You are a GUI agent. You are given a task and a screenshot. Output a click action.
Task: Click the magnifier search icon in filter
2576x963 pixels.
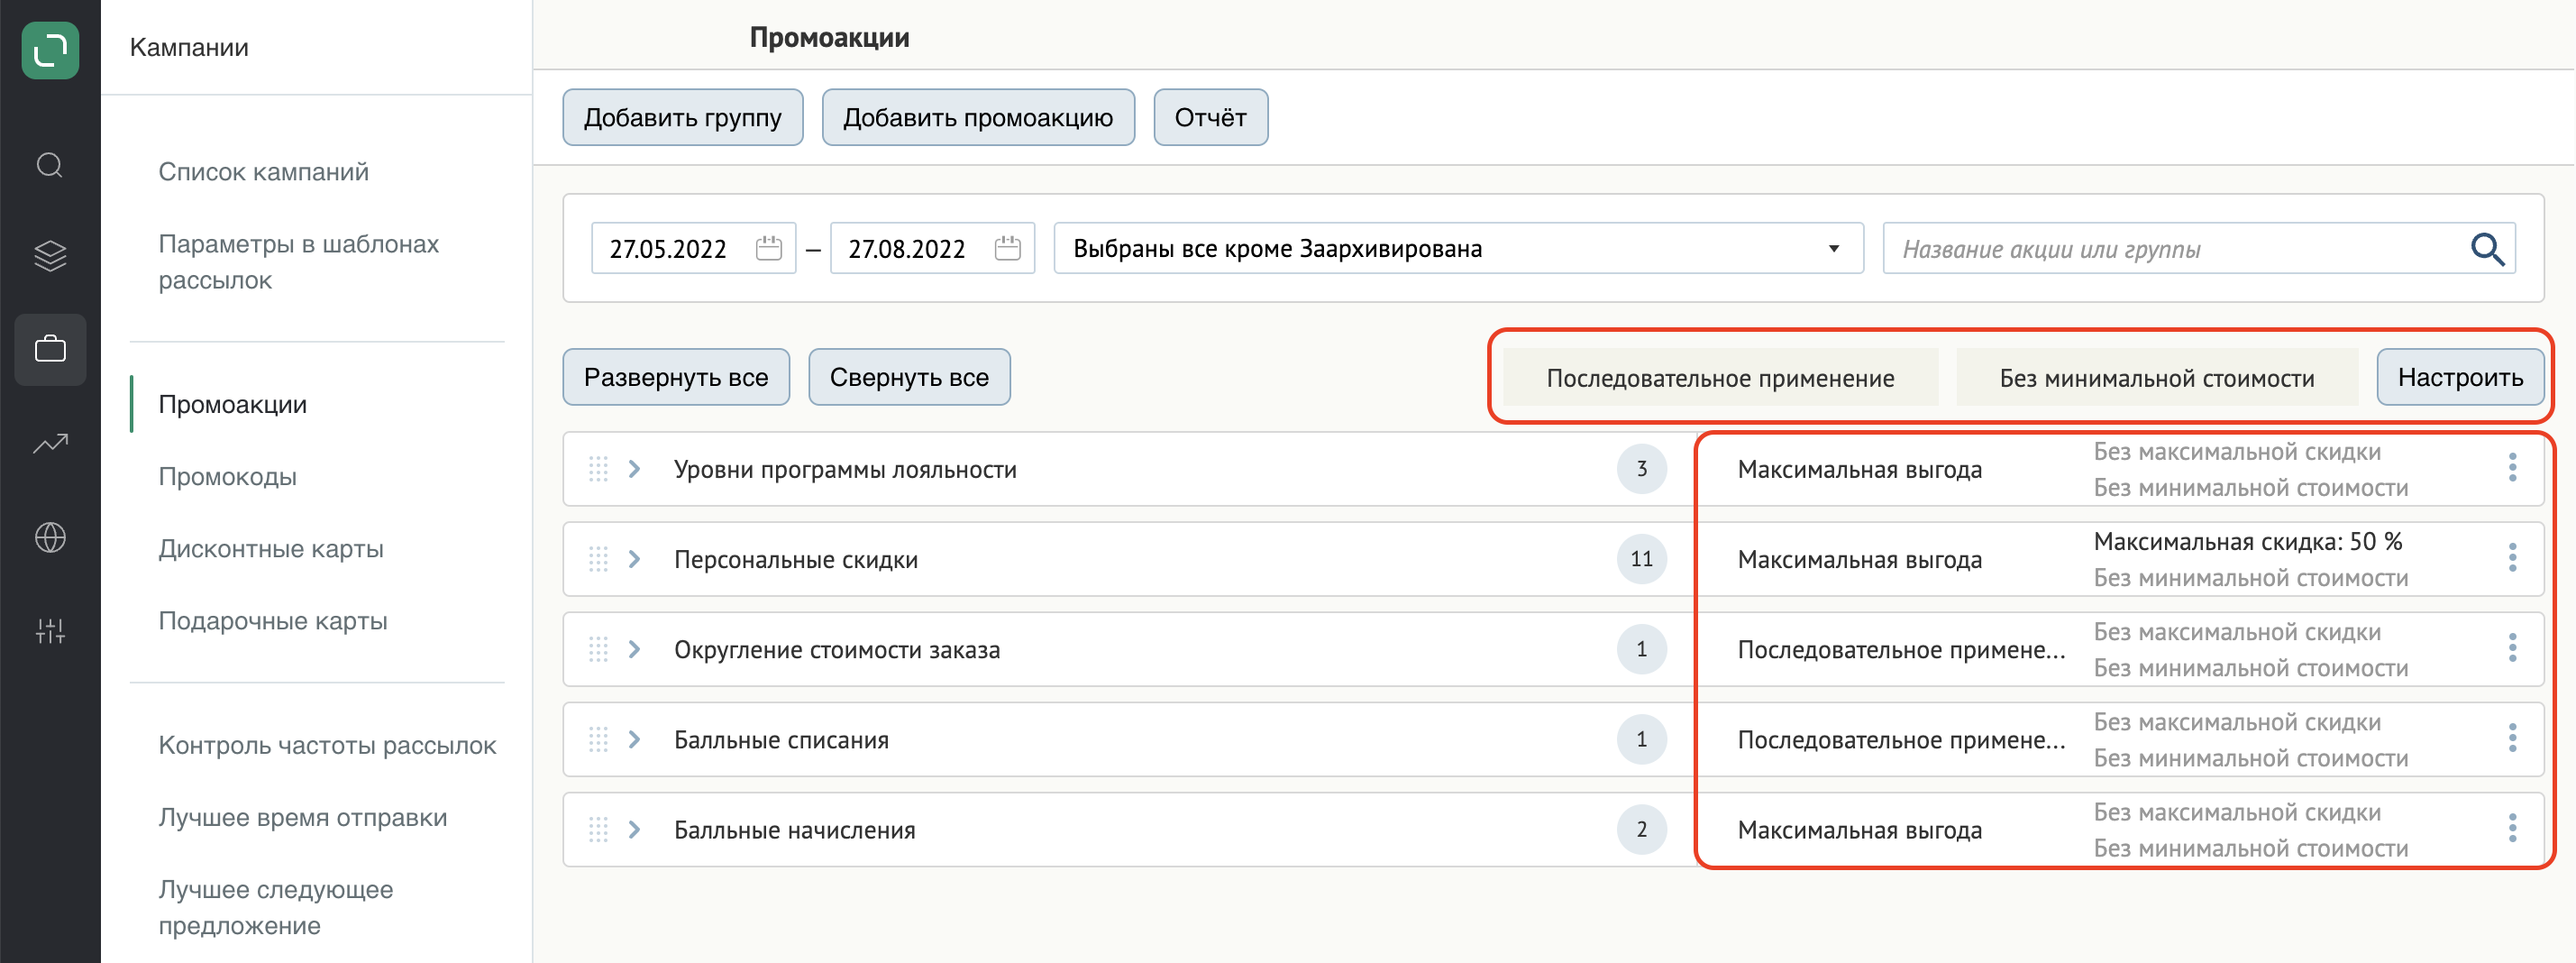2487,248
